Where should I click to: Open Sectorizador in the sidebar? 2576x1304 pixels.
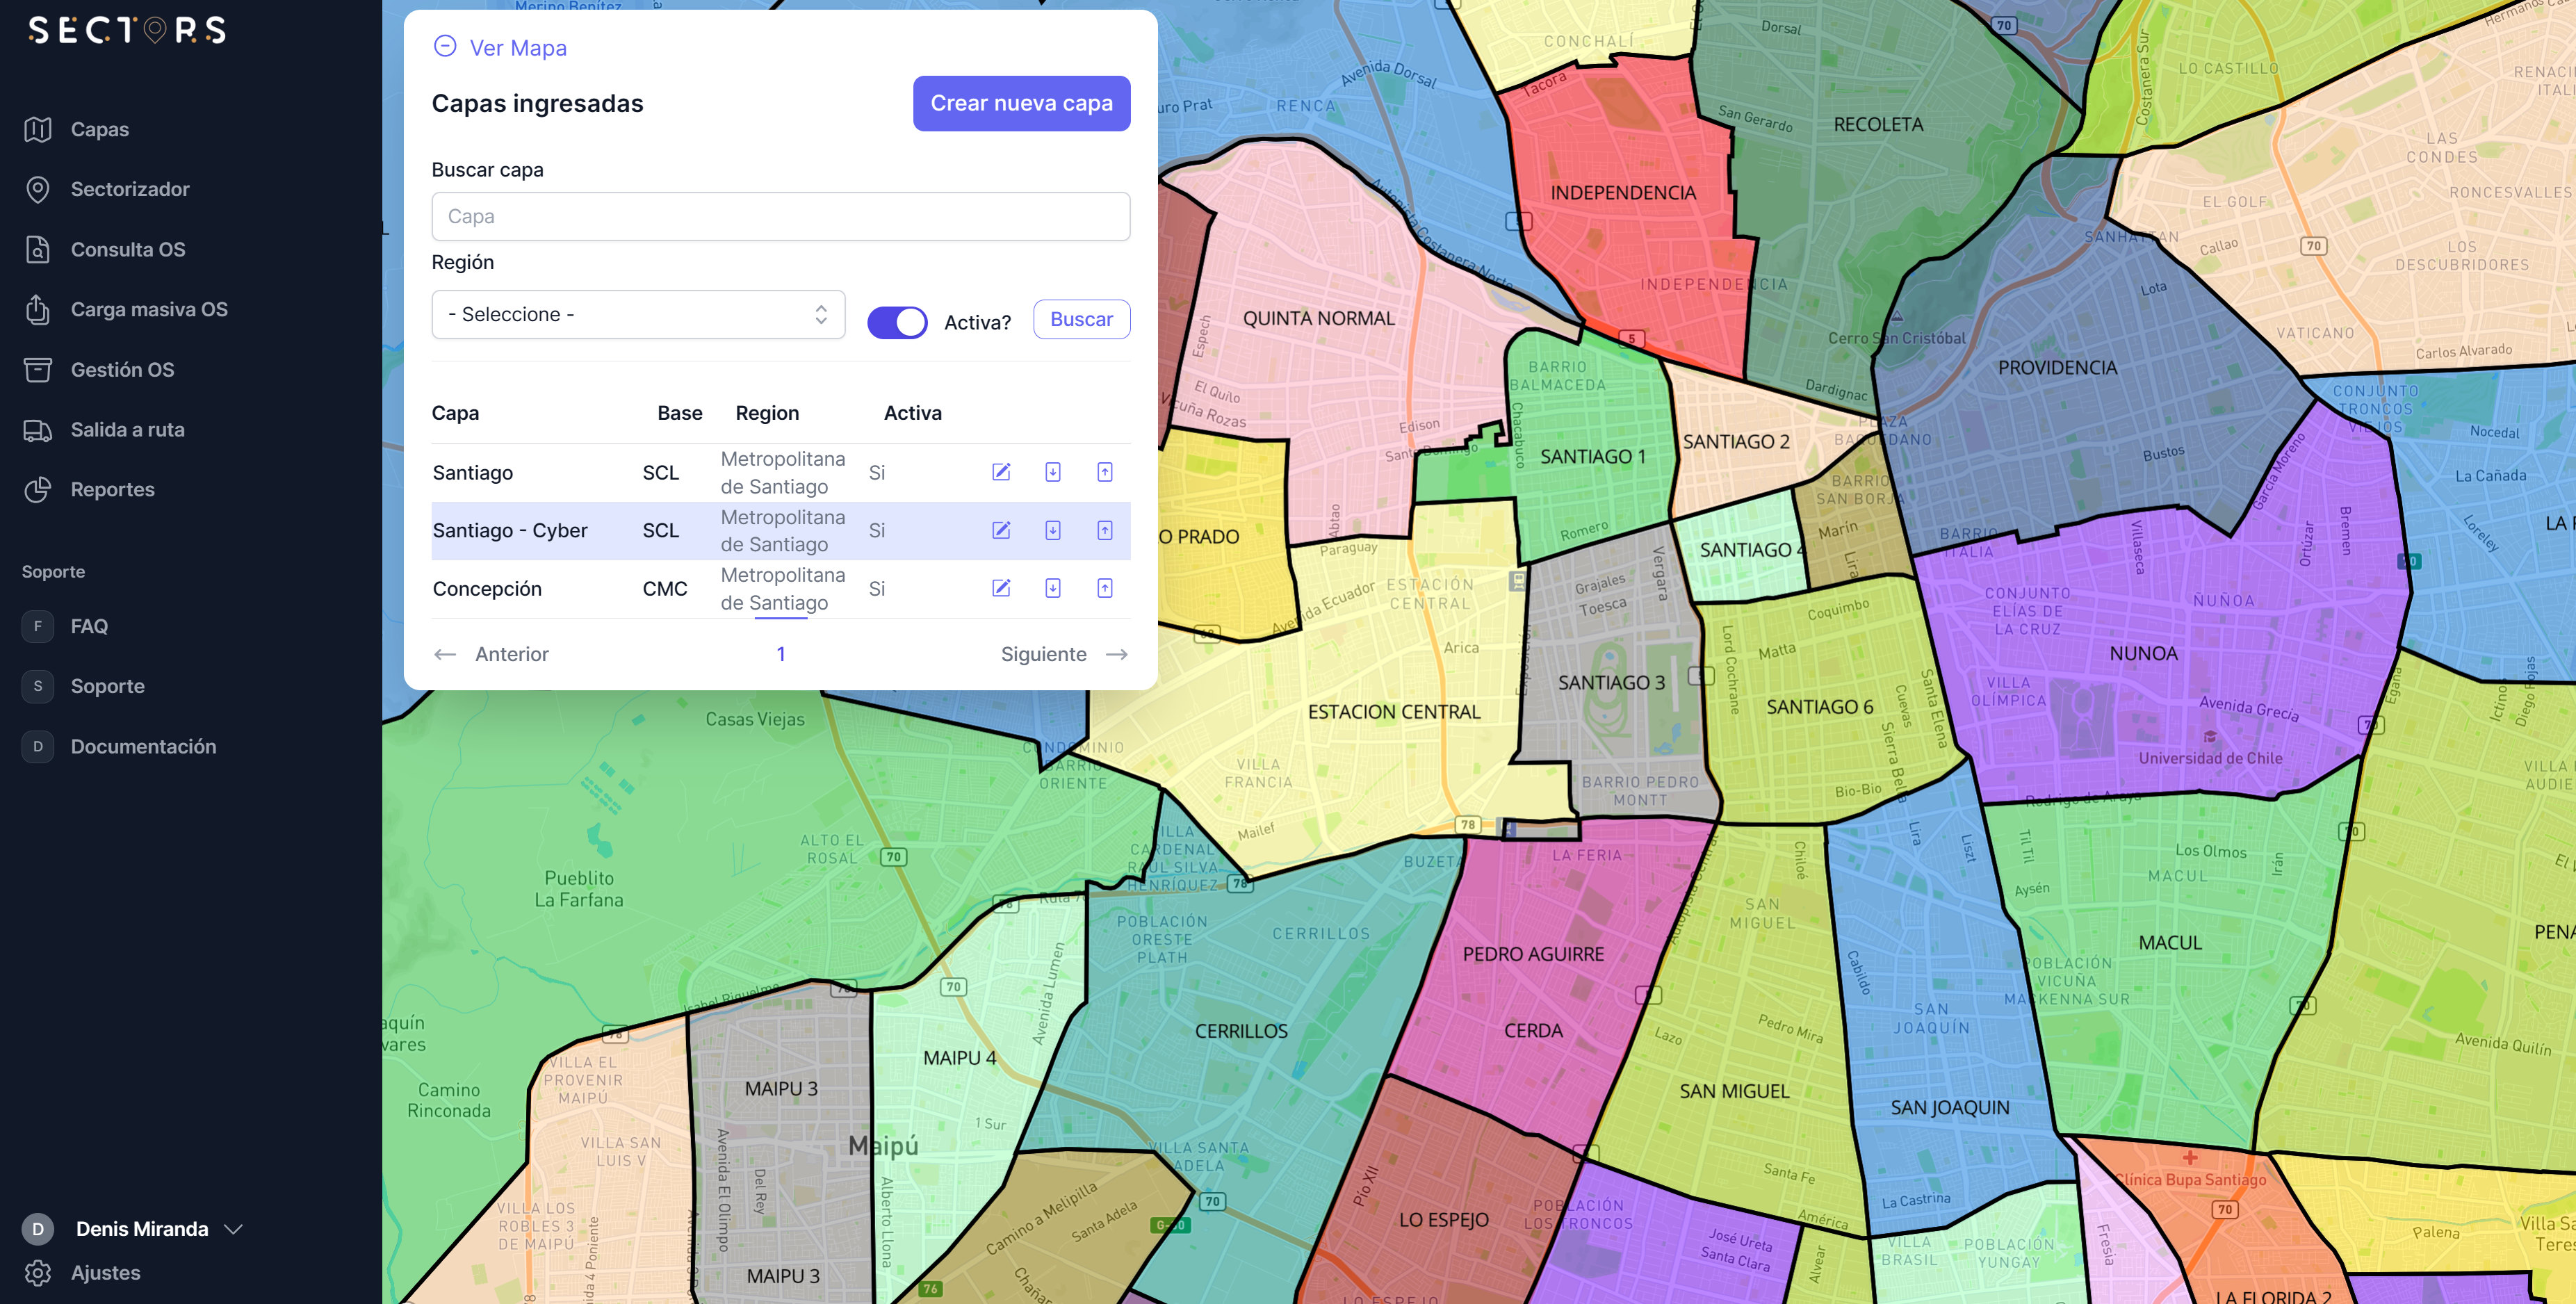[x=129, y=189]
